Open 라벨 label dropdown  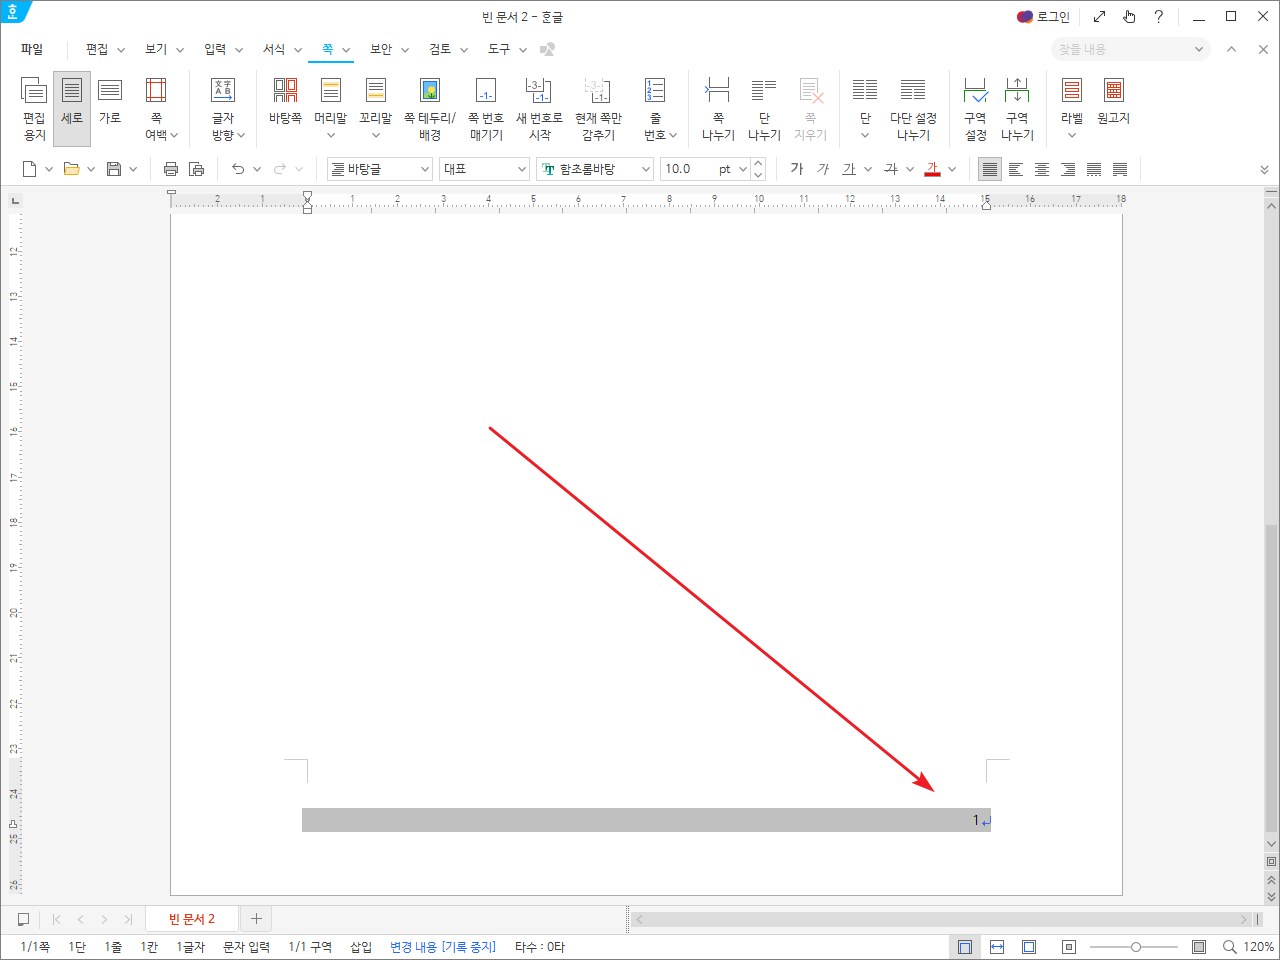click(x=1072, y=109)
